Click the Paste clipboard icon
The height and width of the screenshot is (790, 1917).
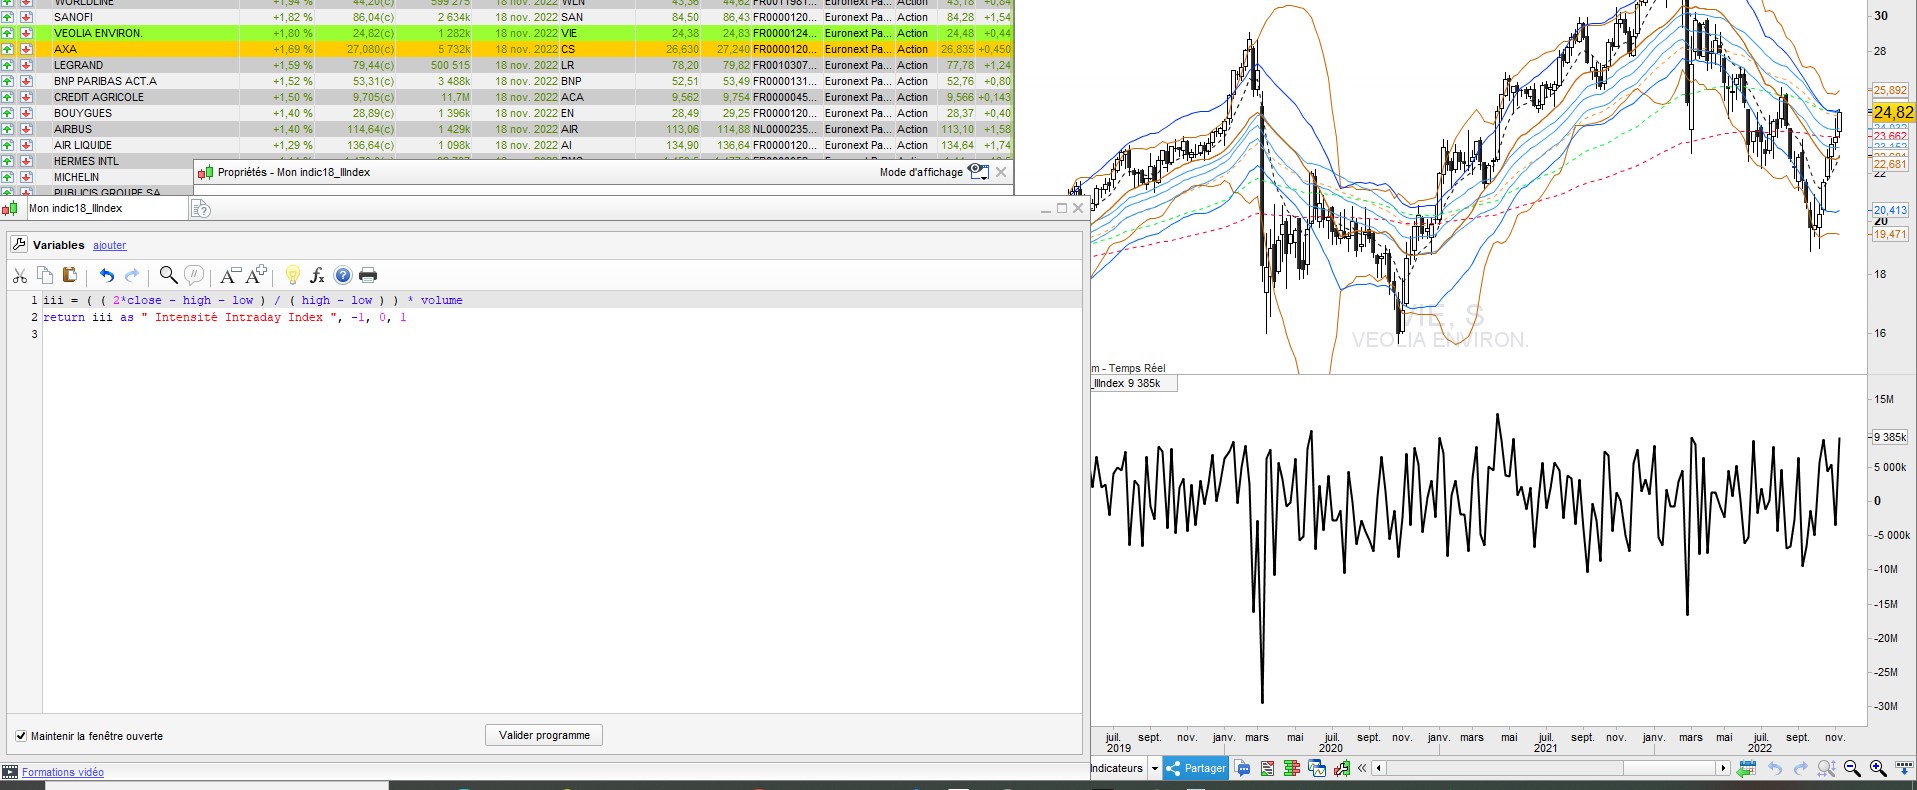[x=69, y=276]
